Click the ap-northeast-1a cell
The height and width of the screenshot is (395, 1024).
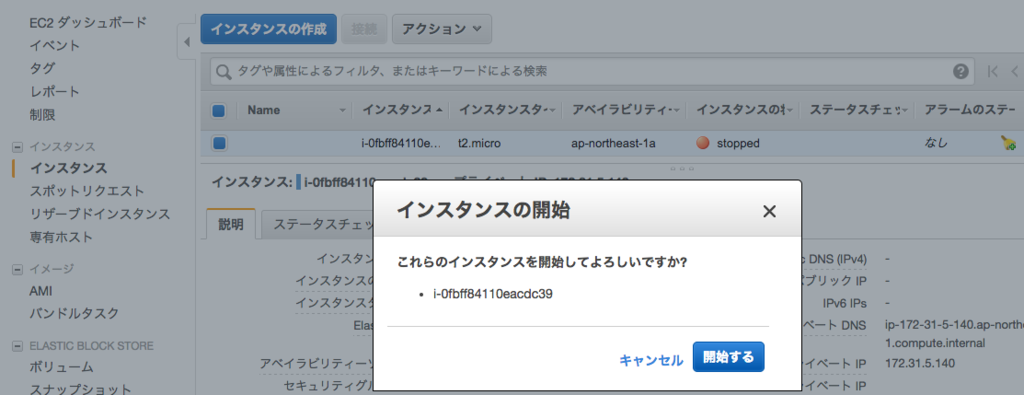(613, 143)
